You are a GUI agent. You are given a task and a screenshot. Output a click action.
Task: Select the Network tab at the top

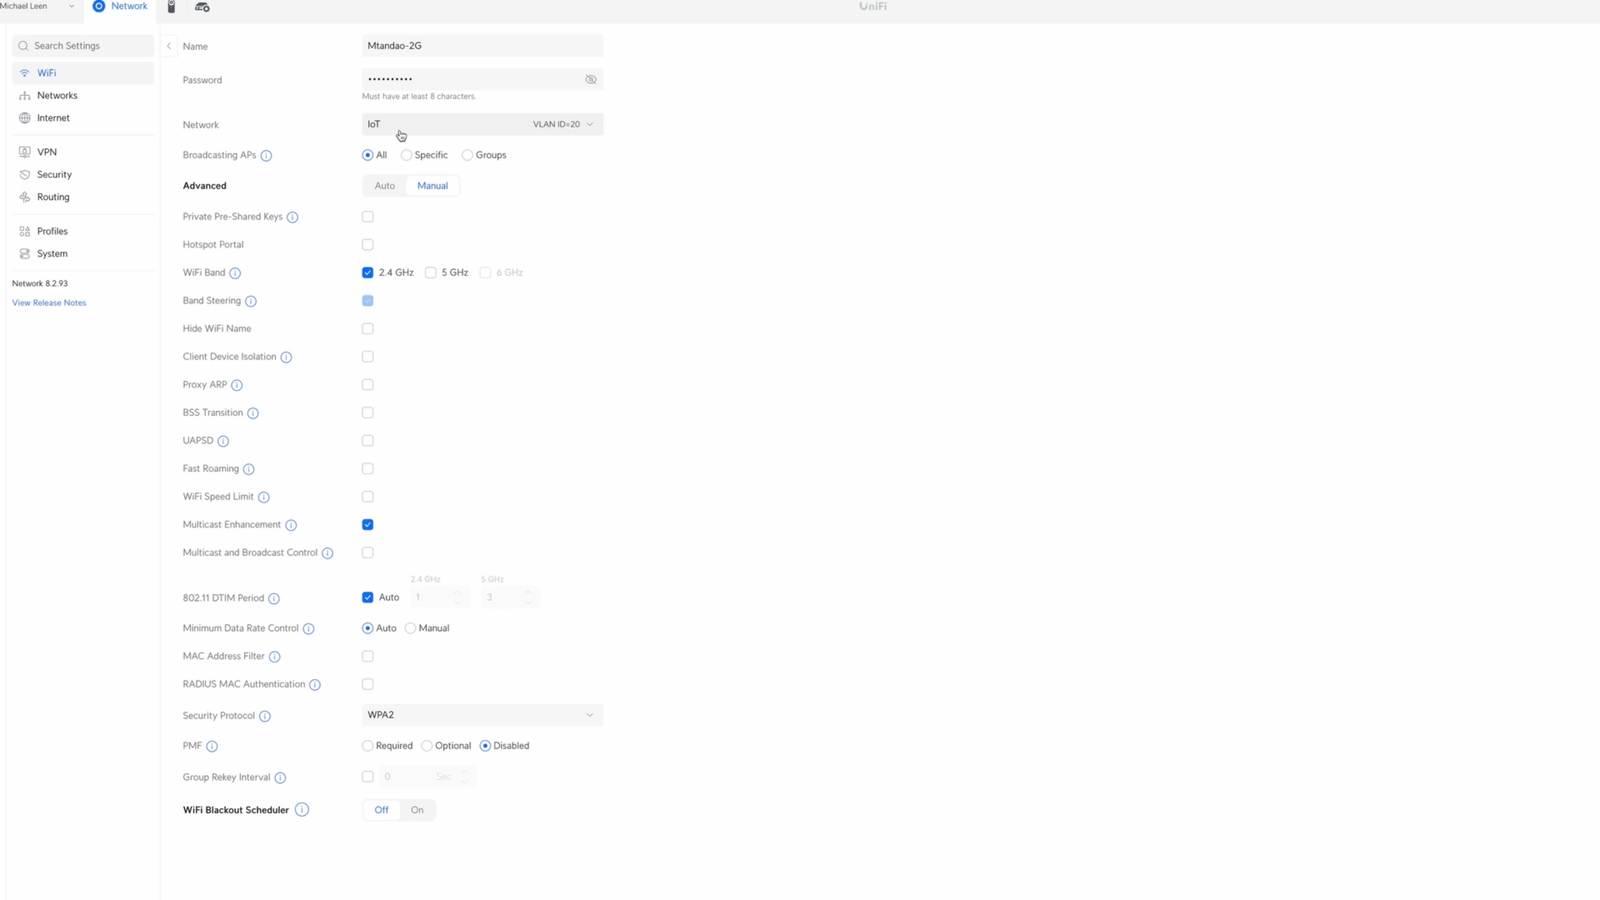(x=120, y=6)
